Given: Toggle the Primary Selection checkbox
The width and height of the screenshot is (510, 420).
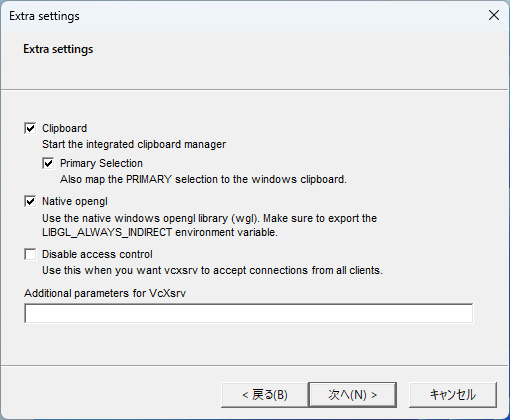Looking at the screenshot, I should 48,163.
